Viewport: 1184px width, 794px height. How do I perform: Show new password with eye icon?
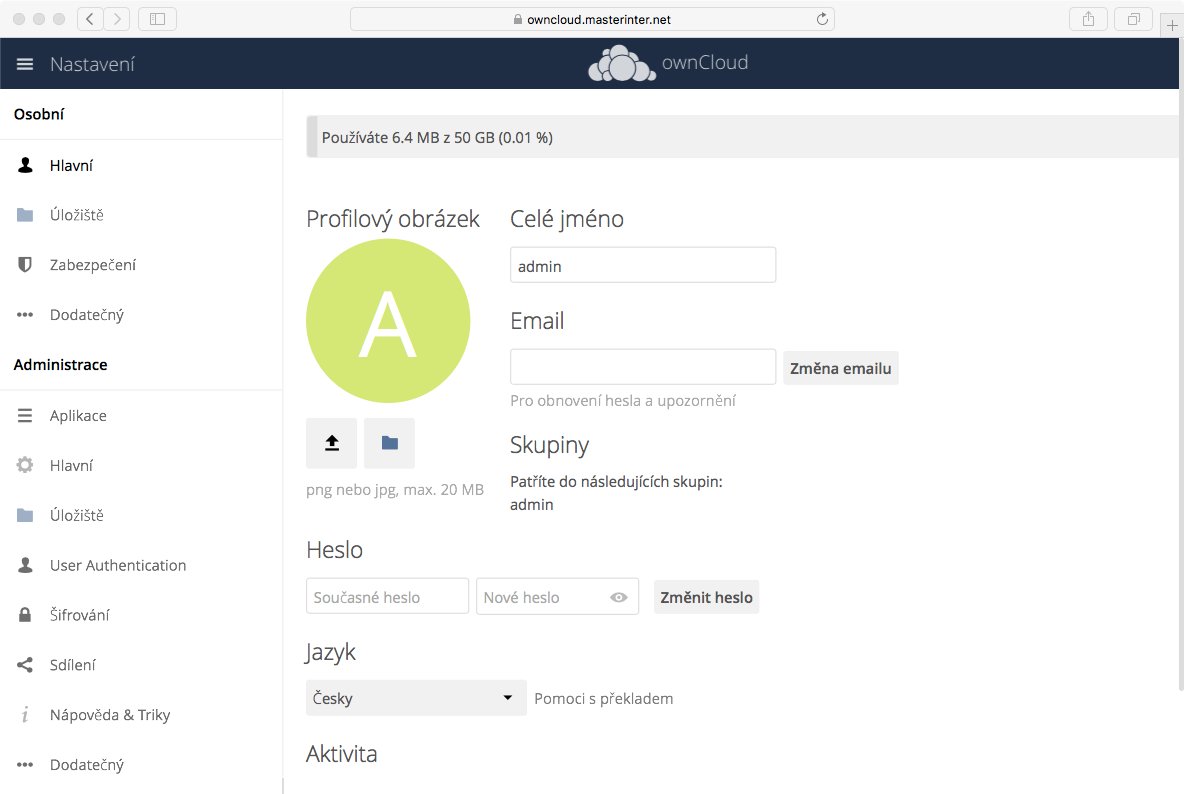[618, 597]
